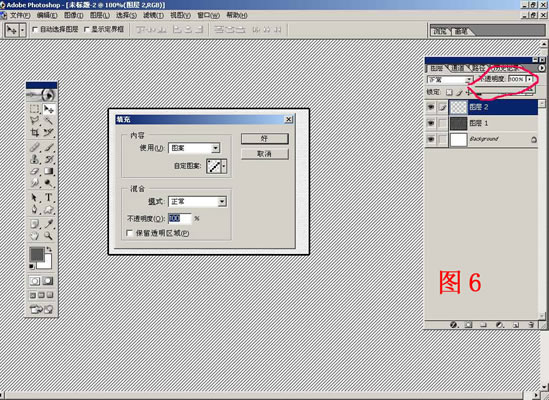Screen dimensions: 549x400
Task: Select the Type tool
Action: click(x=48, y=198)
